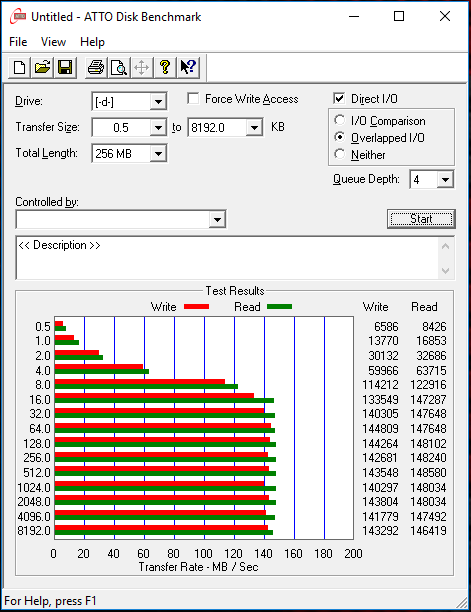Open the Help menu
Screen dimensions: 471x612
(x=92, y=42)
